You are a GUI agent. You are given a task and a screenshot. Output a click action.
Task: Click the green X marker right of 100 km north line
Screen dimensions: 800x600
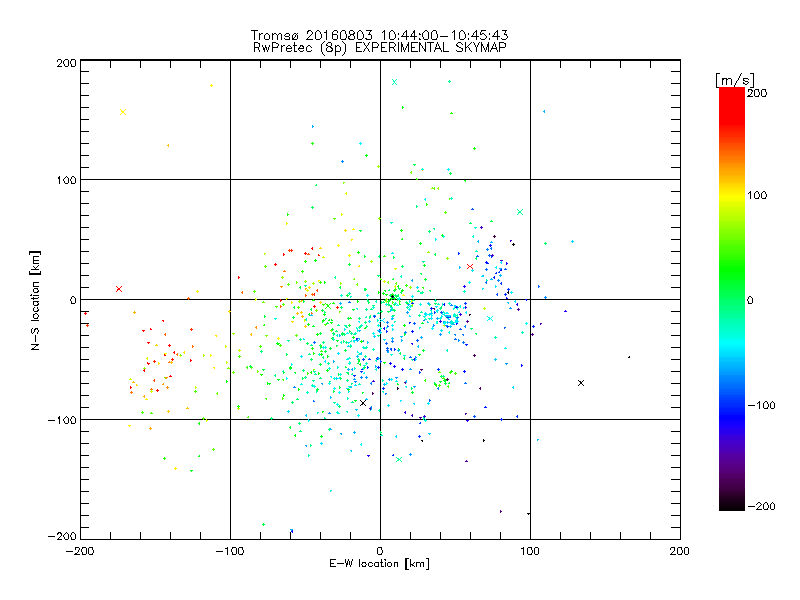[x=520, y=212]
